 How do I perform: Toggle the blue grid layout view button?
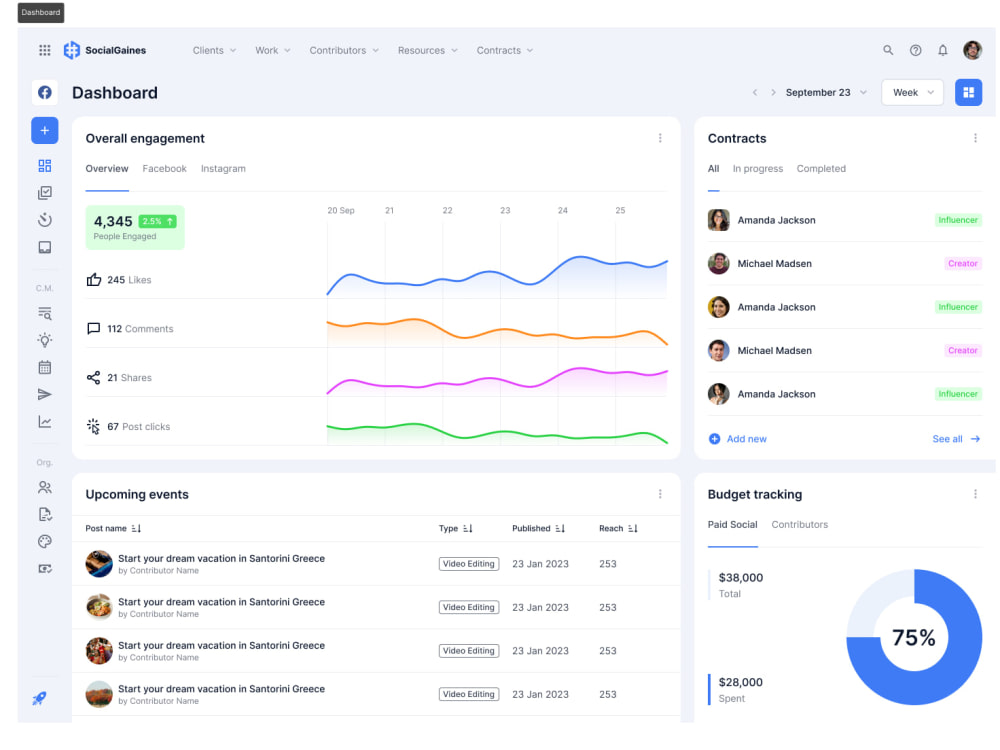point(968,92)
